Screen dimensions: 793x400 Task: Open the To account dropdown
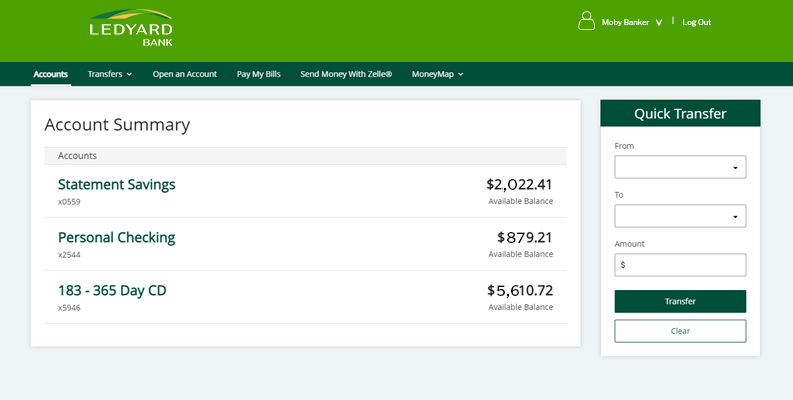(x=680, y=216)
